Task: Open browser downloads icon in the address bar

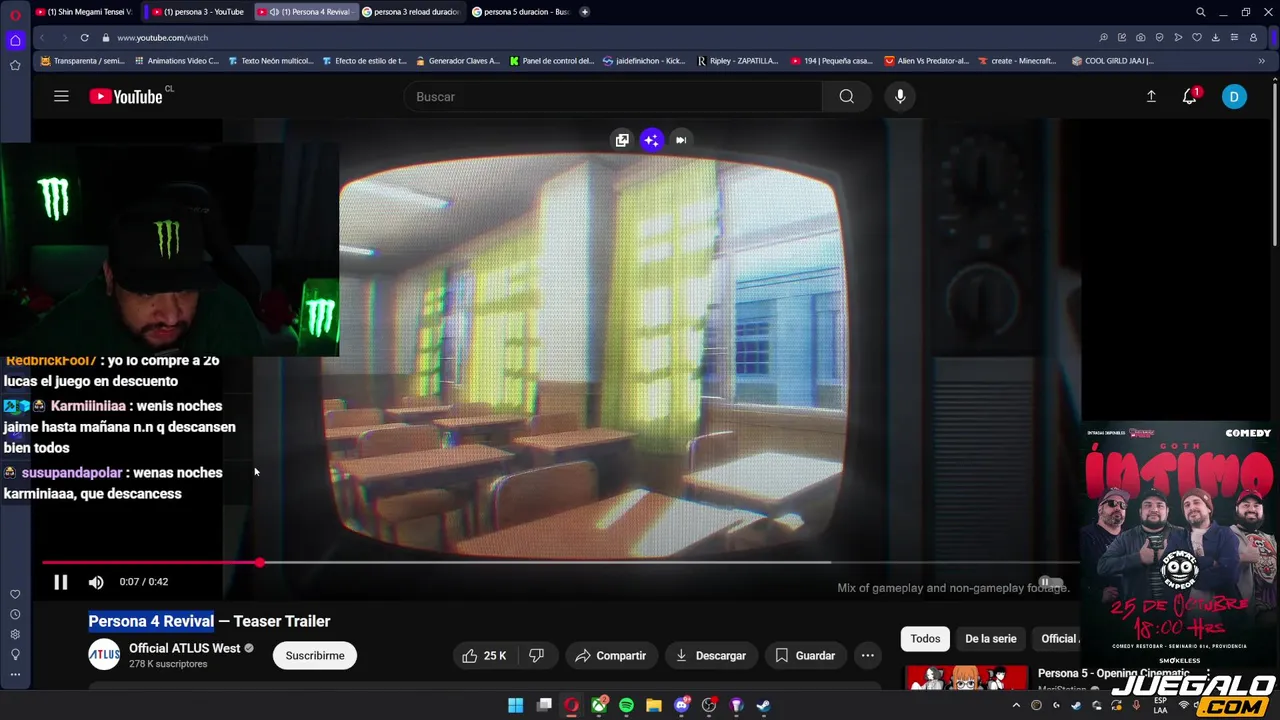Action: [1215, 37]
